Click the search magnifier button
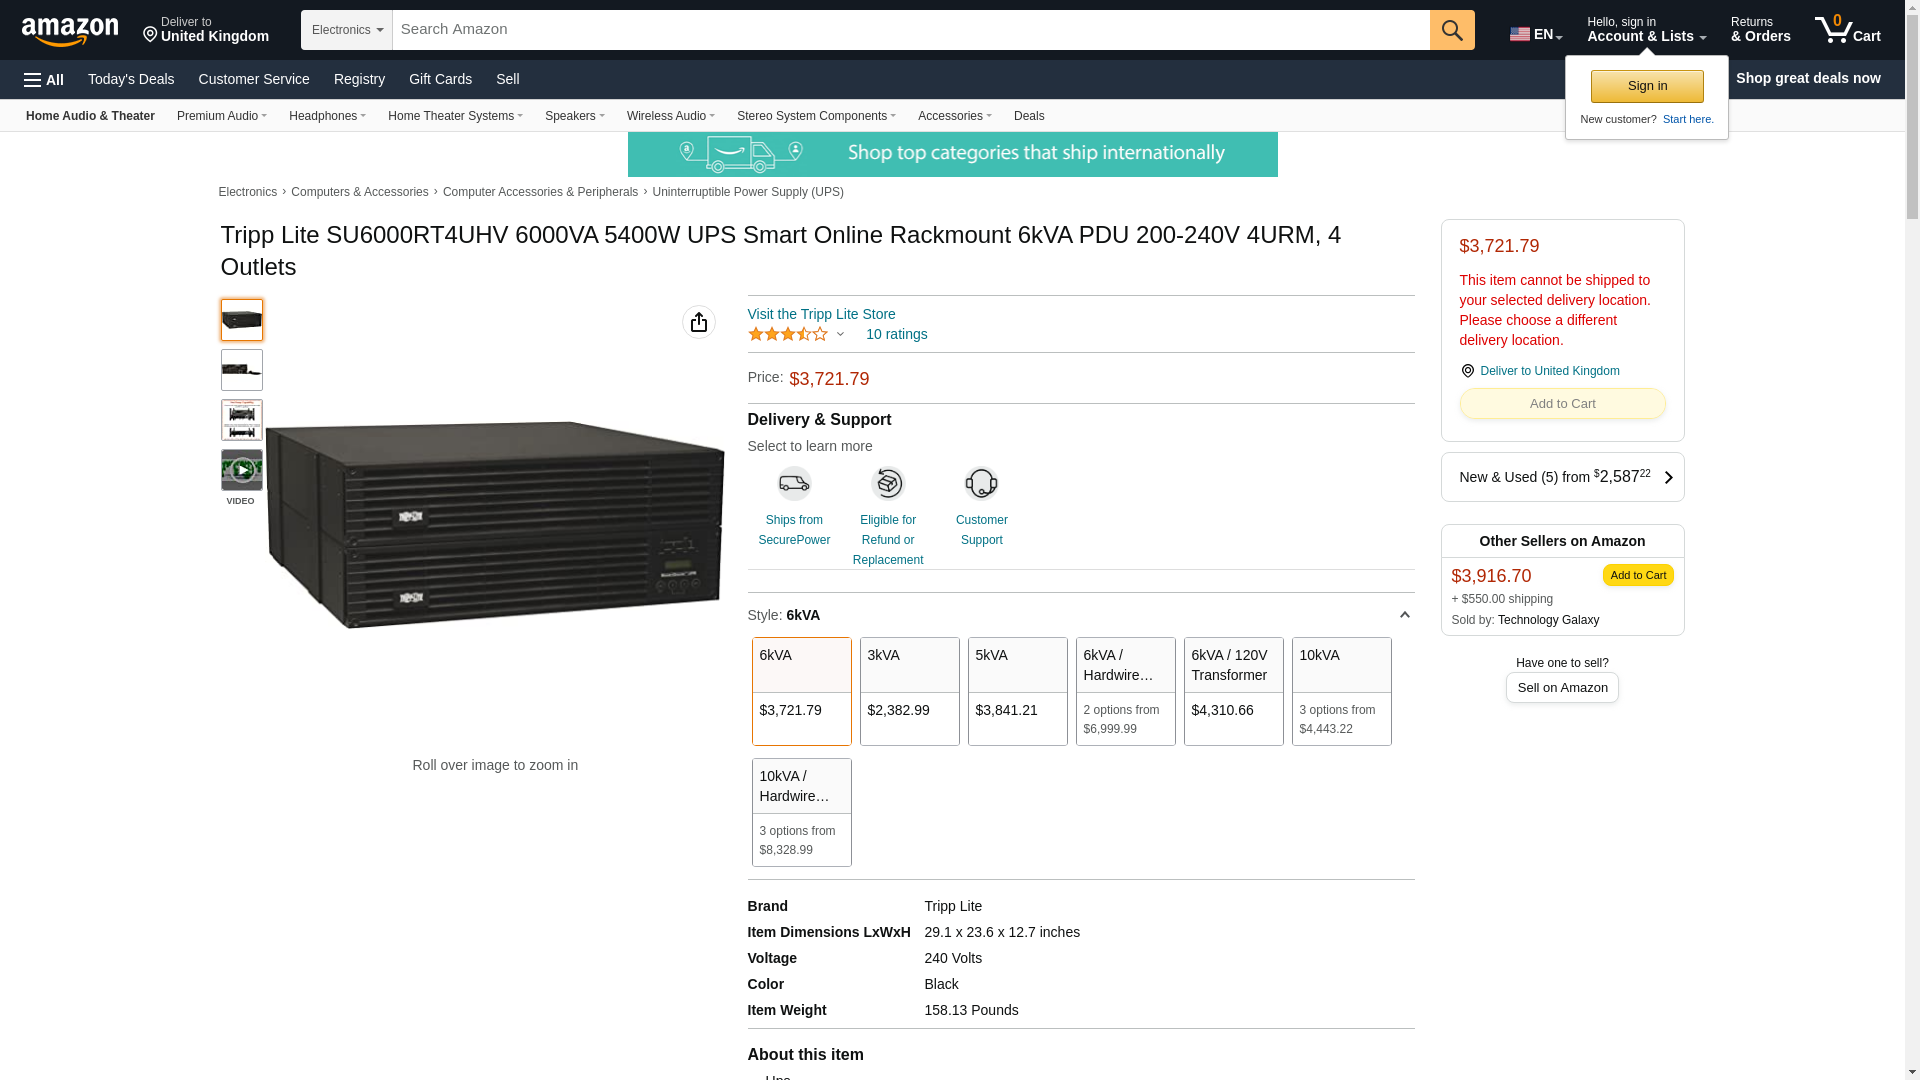Viewport: 1920px width, 1080px height. click(1452, 30)
